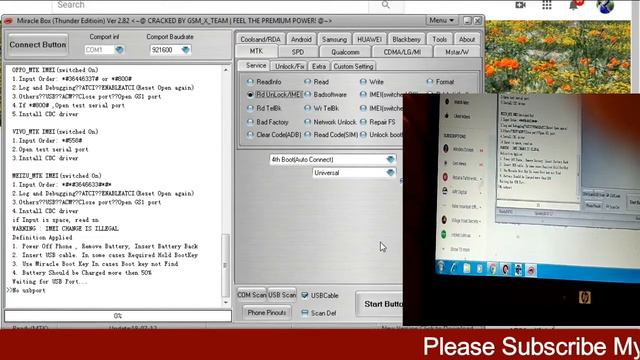Select IMEI(switch radio beside Wr TelBk
Image resolution: width=640 pixels, height=360 pixels.
pos(381,109)
